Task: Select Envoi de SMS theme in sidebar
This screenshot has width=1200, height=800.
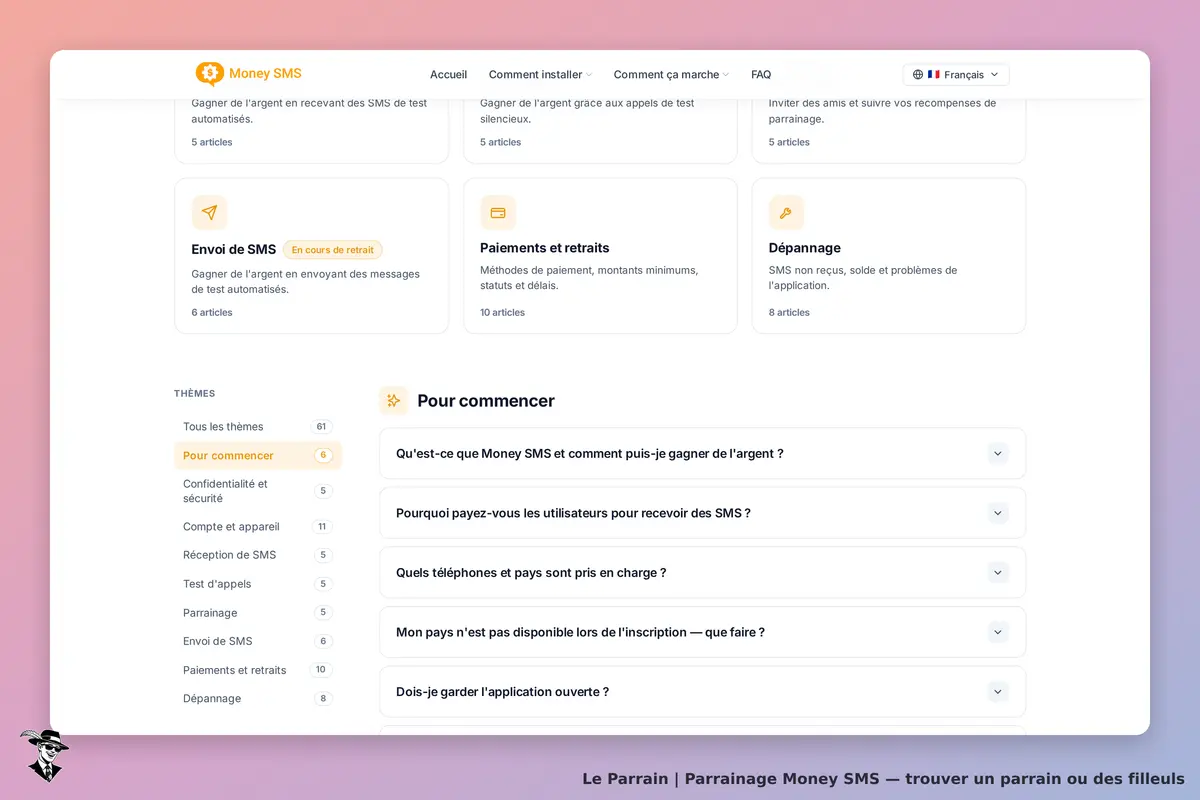Action: tap(258, 641)
